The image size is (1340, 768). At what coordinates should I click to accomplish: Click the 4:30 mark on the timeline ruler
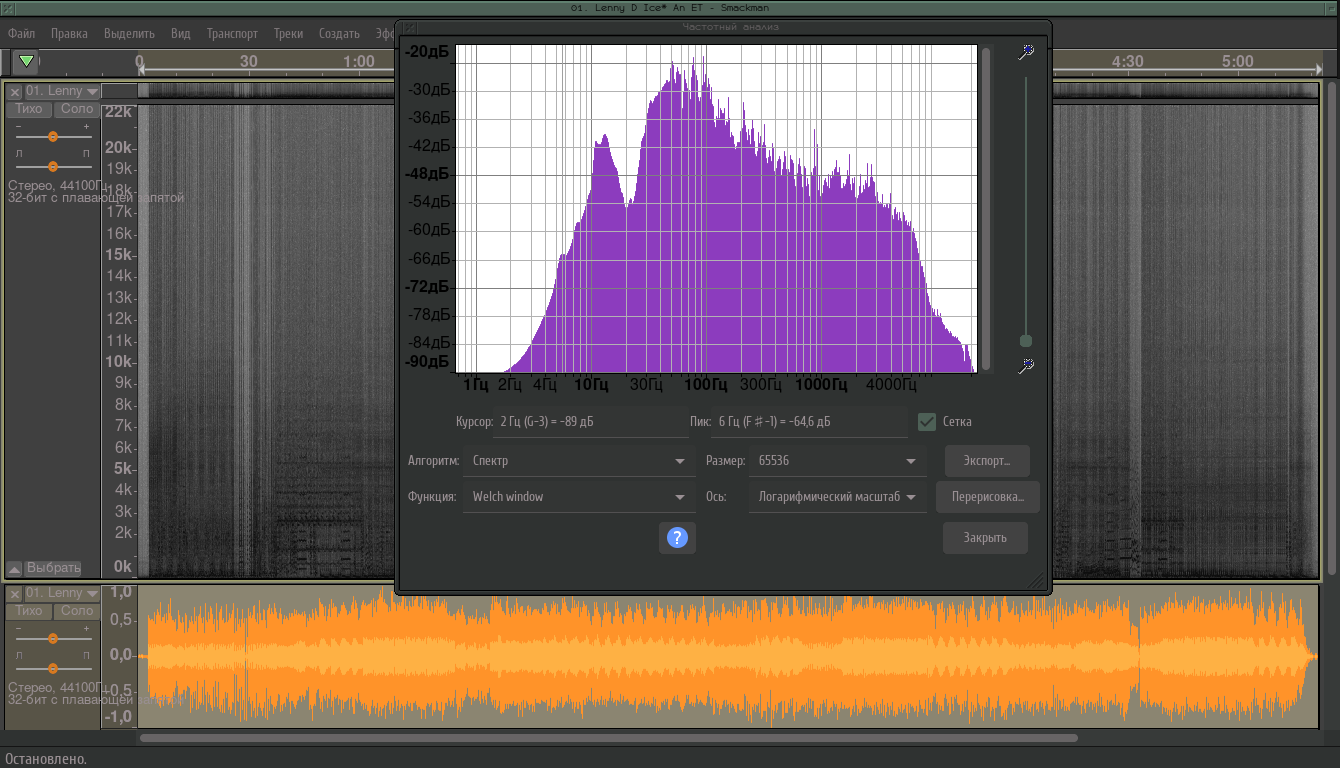[1127, 61]
